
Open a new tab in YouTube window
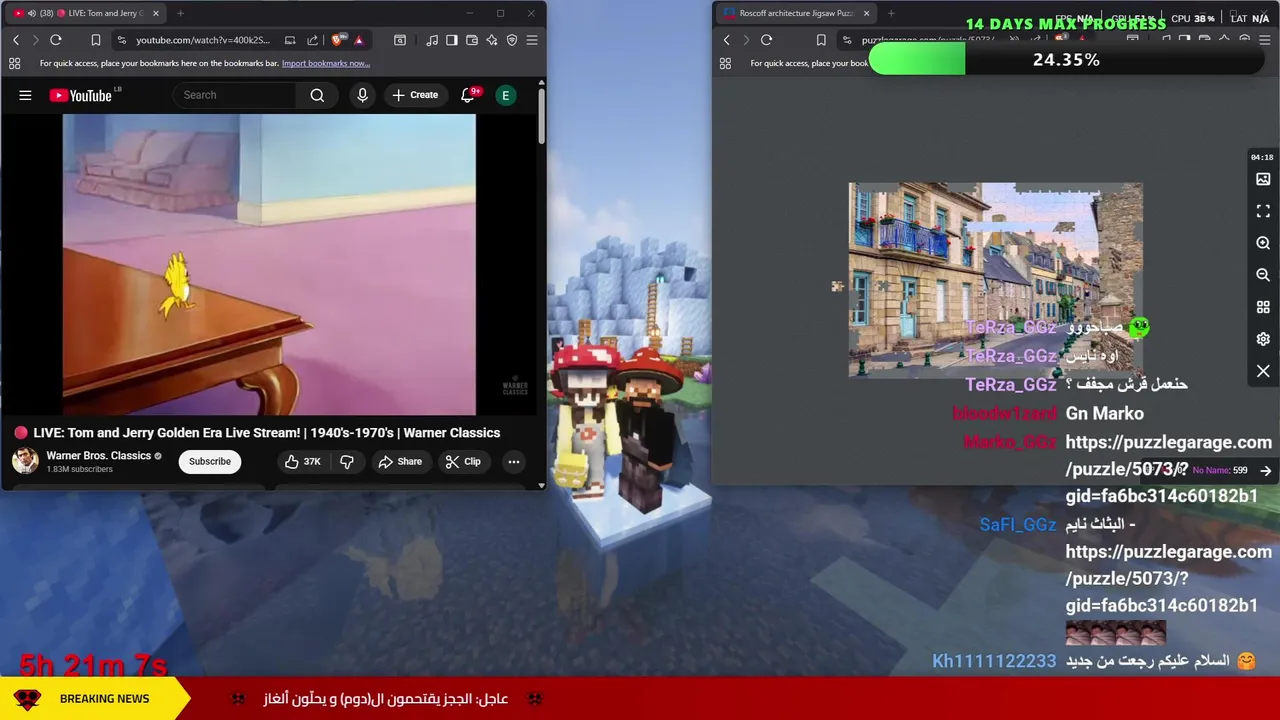(180, 13)
